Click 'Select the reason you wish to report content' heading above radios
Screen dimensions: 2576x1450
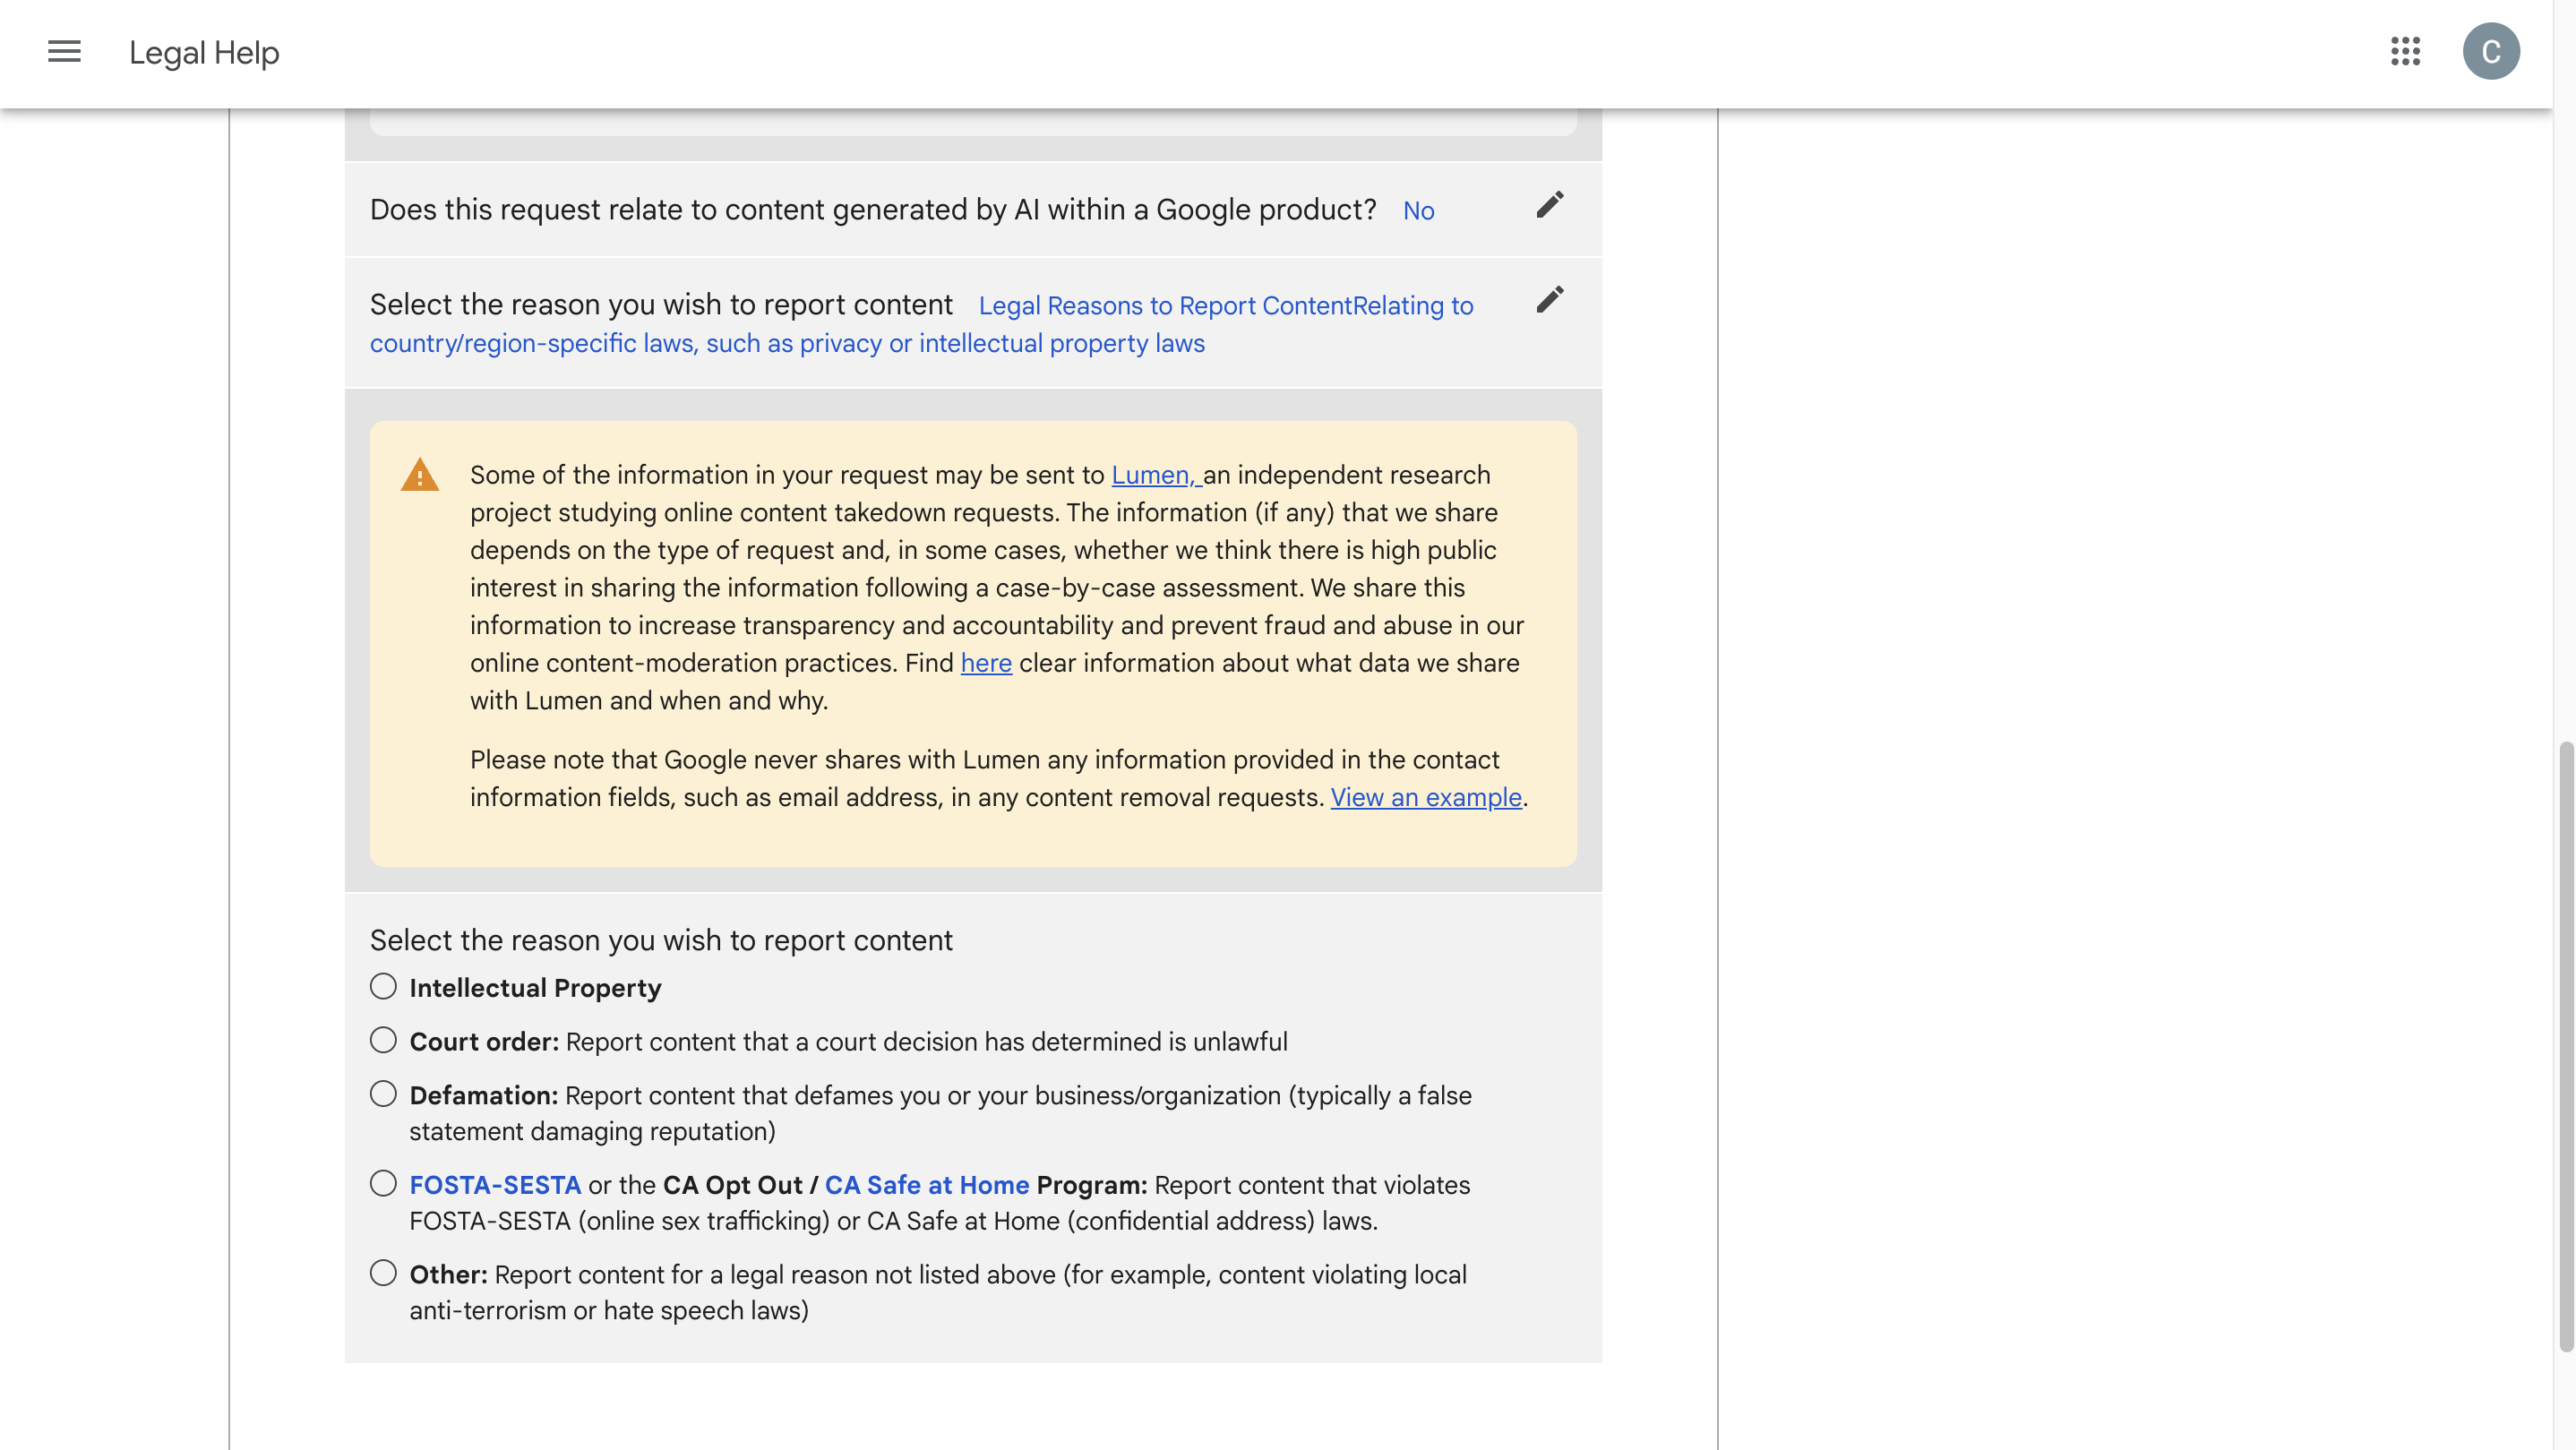[x=661, y=940]
